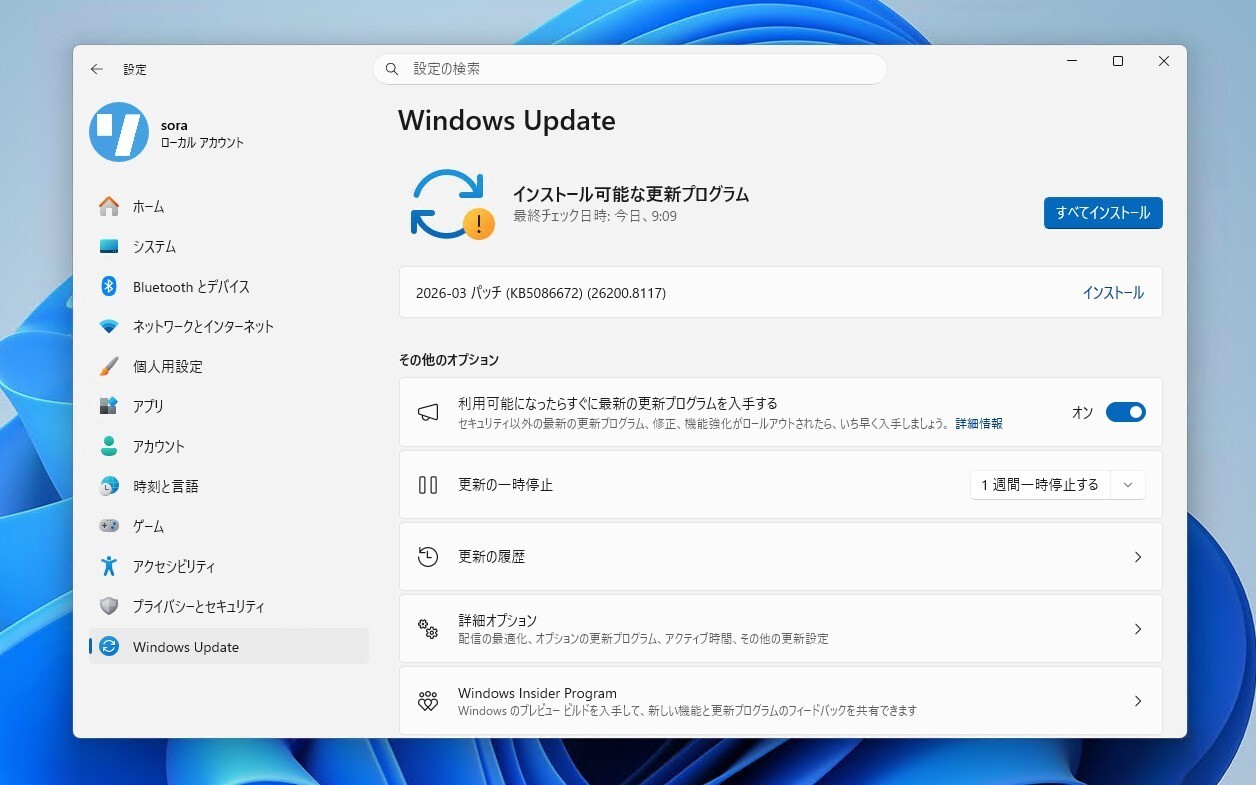Click the ホーム house icon

point(109,206)
